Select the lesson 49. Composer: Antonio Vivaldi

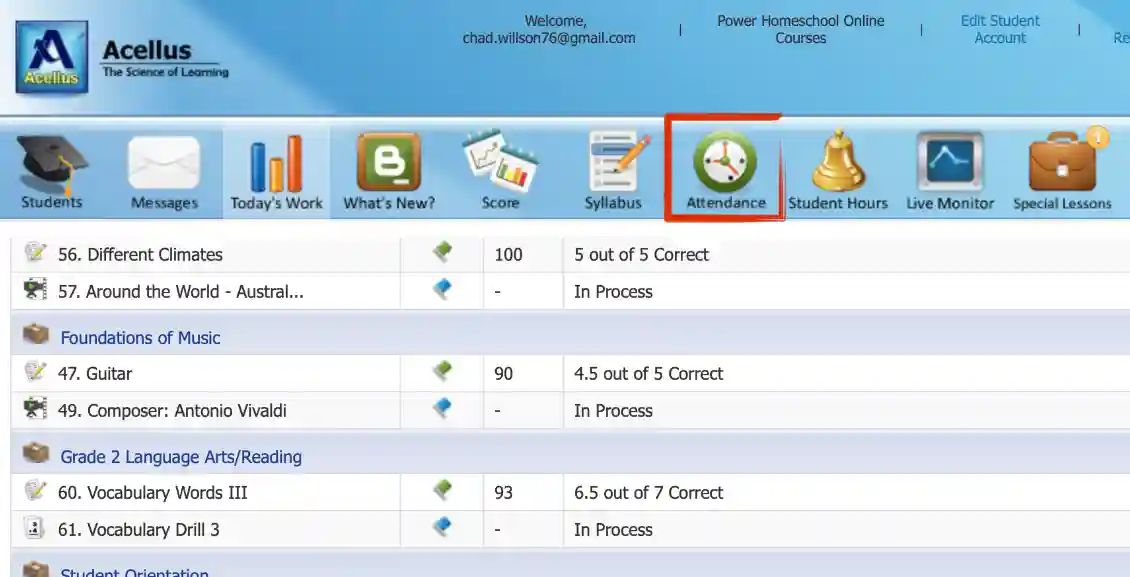click(x=172, y=411)
